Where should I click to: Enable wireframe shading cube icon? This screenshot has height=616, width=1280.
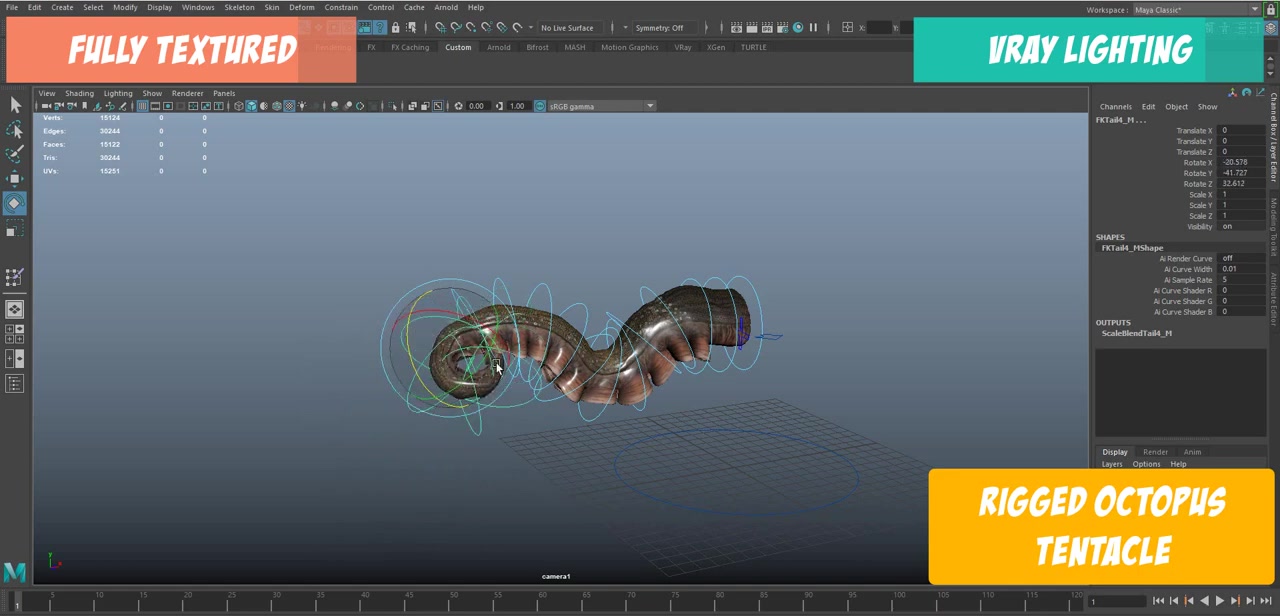point(239,106)
